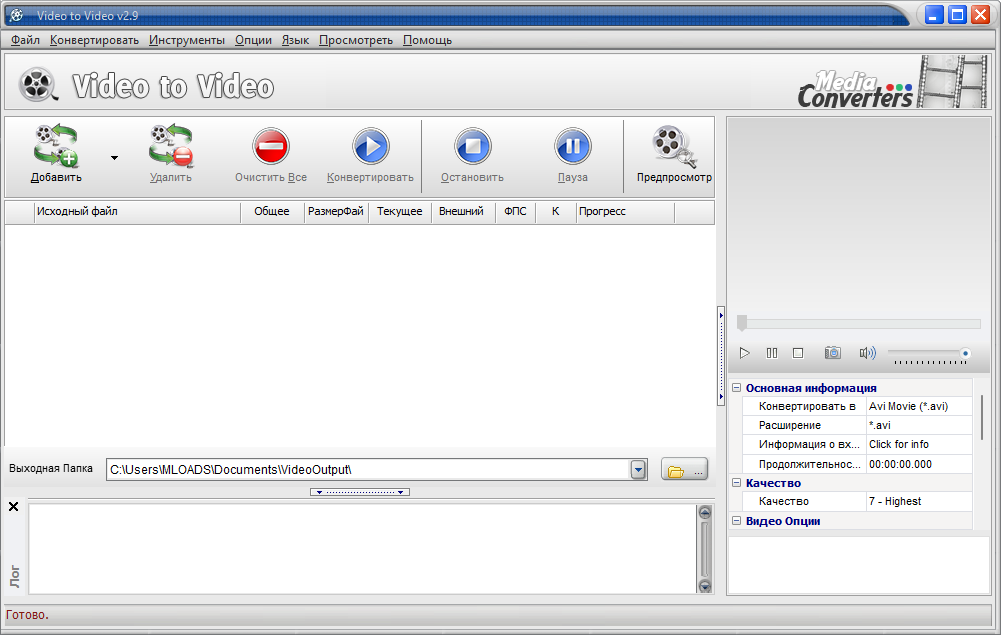This screenshot has width=1001, height=635.
Task: Collapse the Видео Опции section
Action: pos(736,521)
